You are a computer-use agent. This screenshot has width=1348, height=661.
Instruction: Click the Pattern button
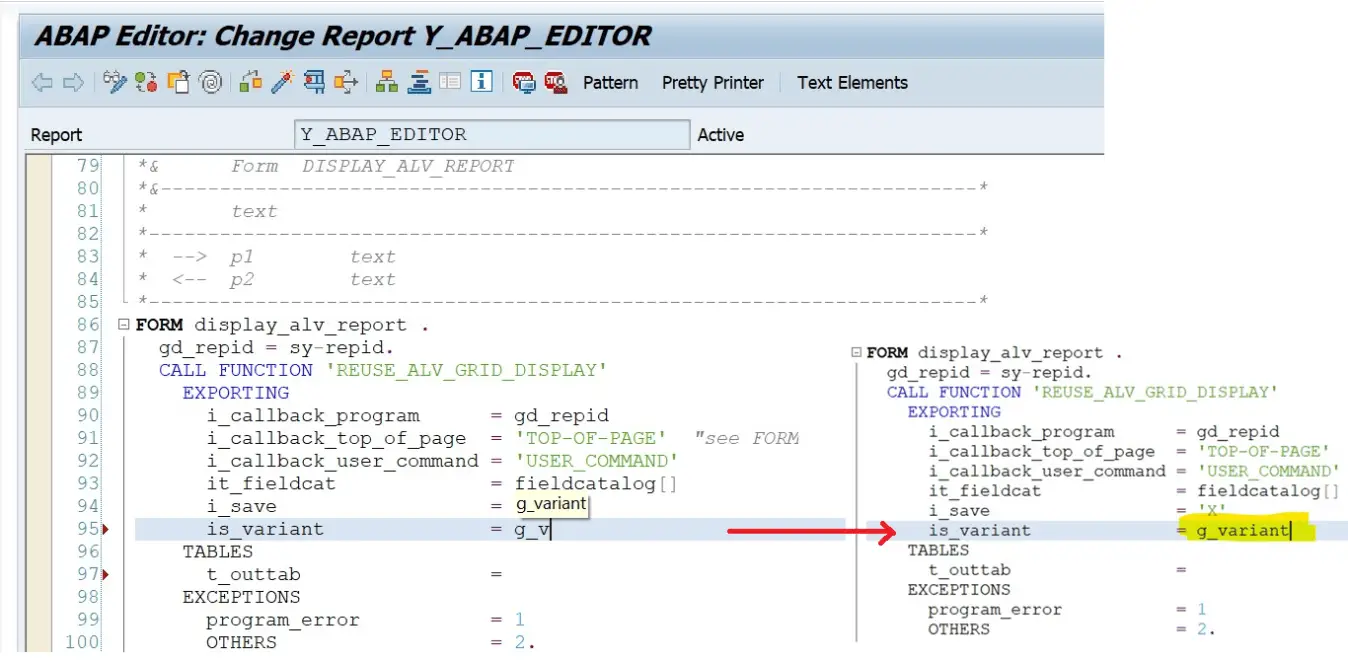coord(610,83)
